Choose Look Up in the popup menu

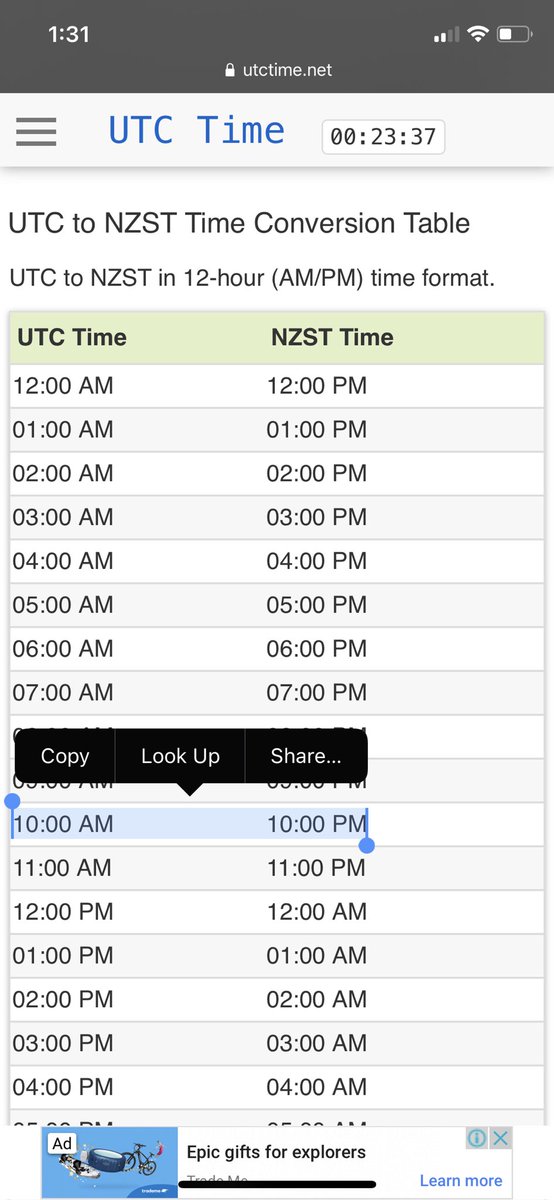pos(180,756)
